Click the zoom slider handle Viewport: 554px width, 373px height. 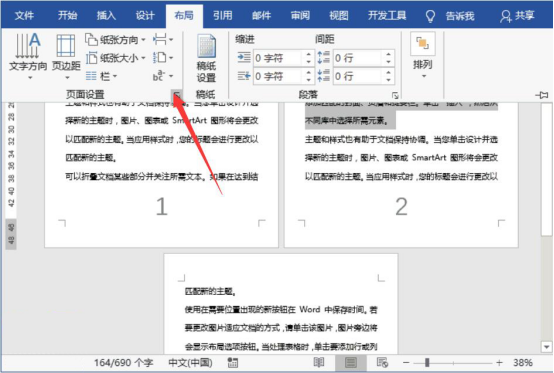(x=427, y=363)
